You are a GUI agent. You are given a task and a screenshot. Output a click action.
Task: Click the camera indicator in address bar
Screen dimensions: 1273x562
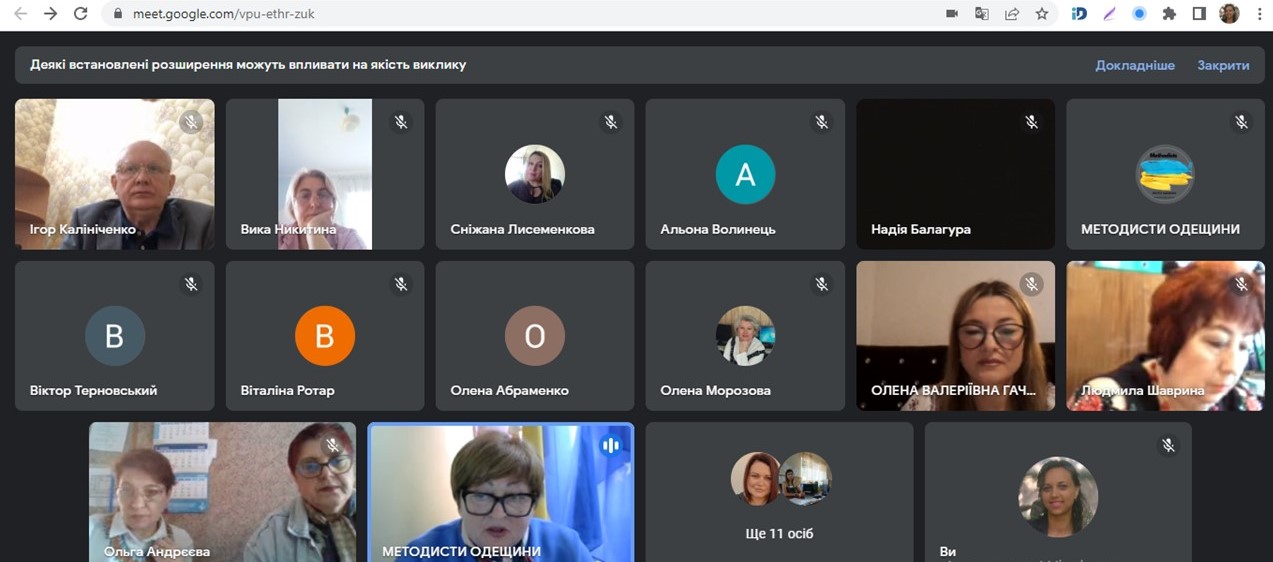(x=952, y=14)
